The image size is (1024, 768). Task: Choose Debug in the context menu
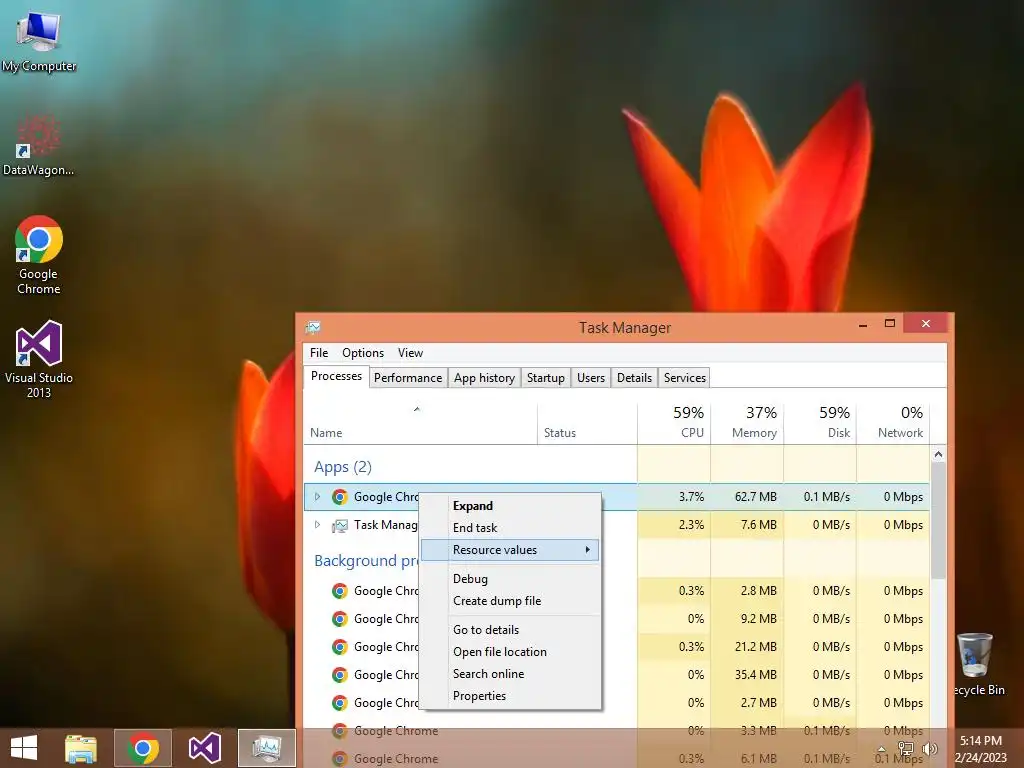[x=509, y=579]
